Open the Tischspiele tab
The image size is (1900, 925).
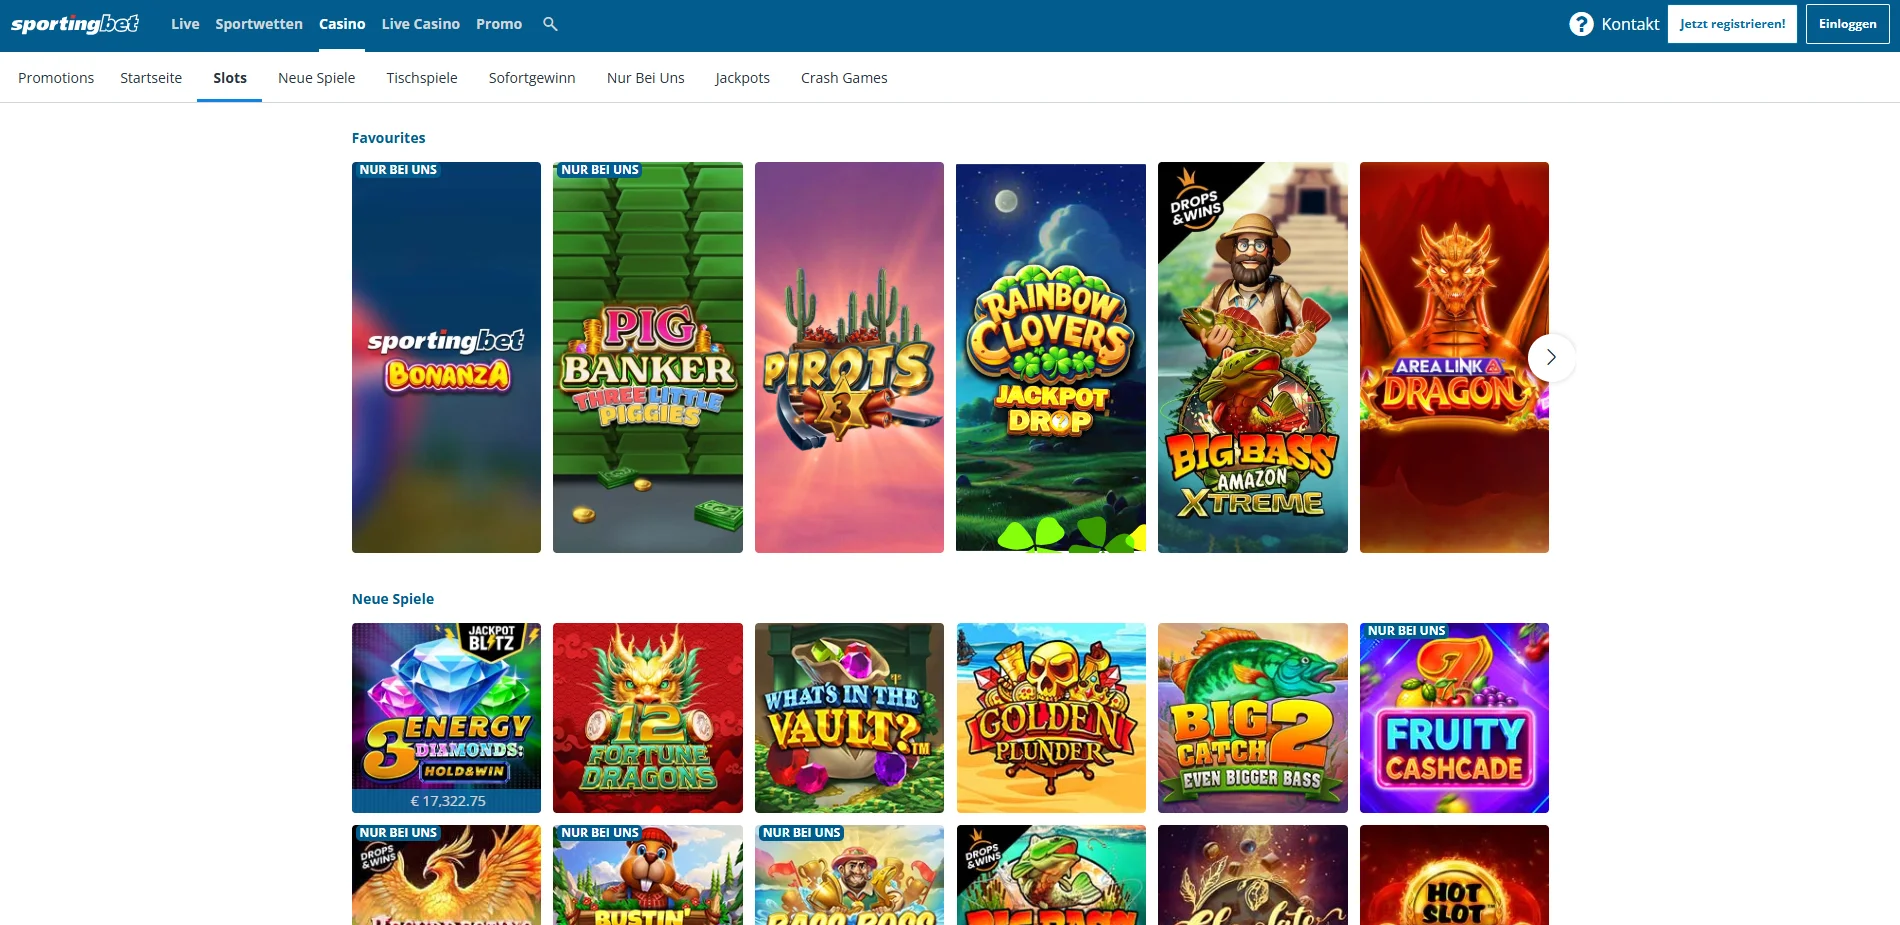(x=422, y=78)
